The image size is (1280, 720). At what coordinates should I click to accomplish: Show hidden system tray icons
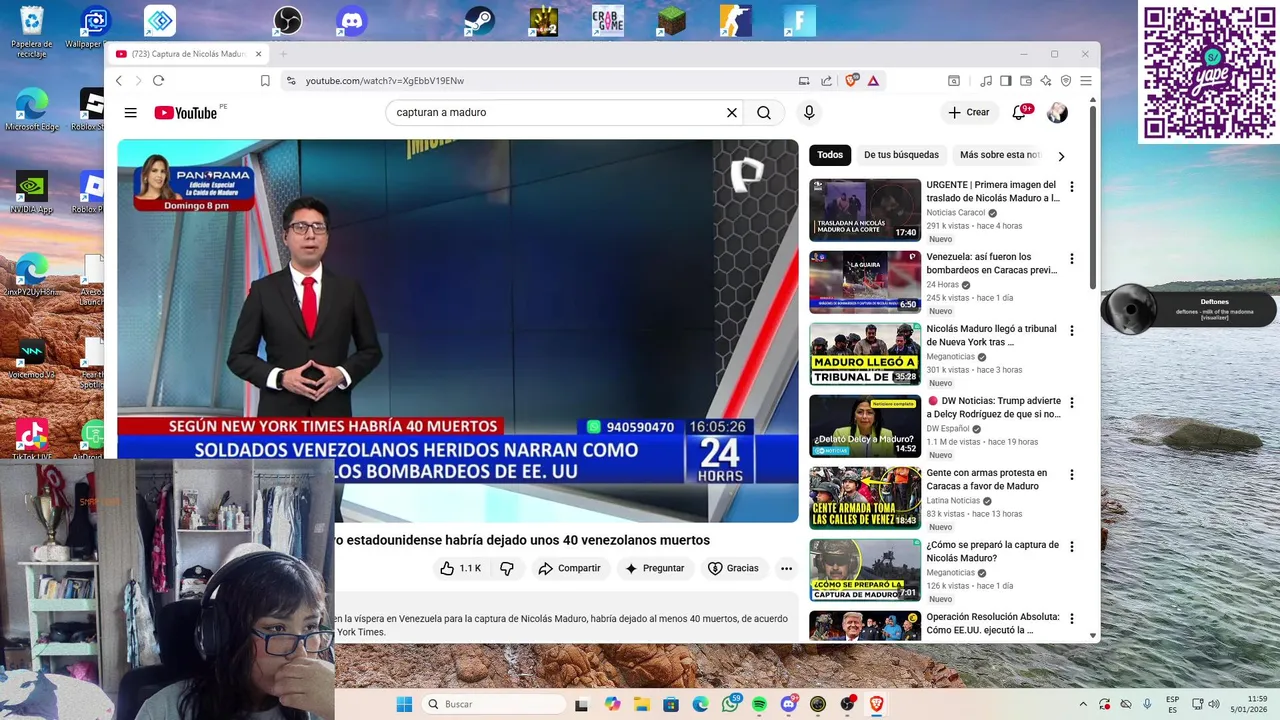coord(1083,704)
